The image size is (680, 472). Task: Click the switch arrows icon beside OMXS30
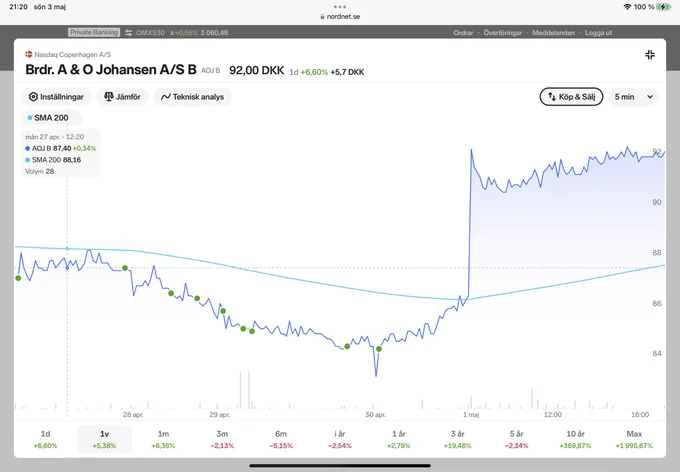click(x=128, y=33)
